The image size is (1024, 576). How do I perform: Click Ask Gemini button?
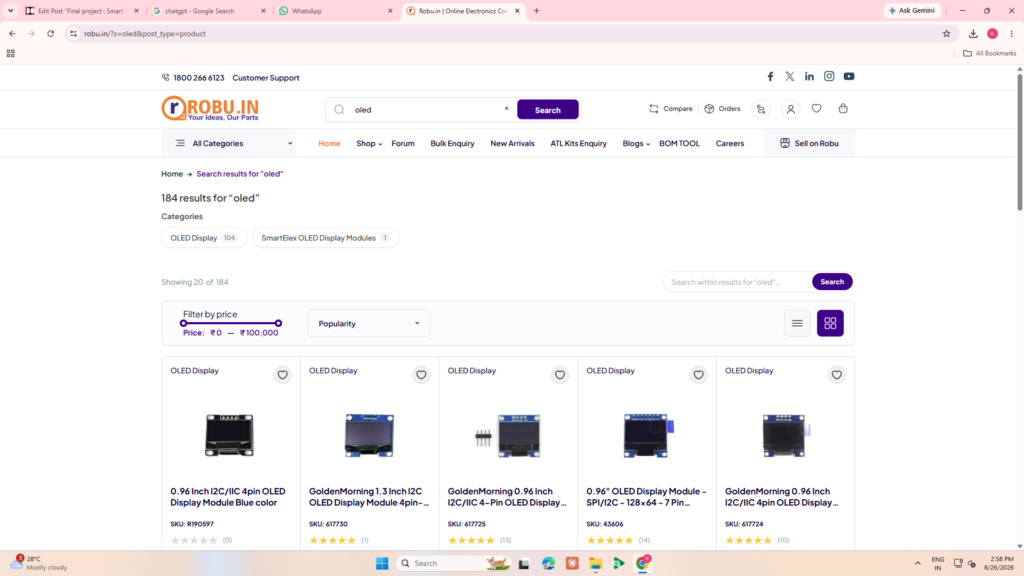point(912,10)
